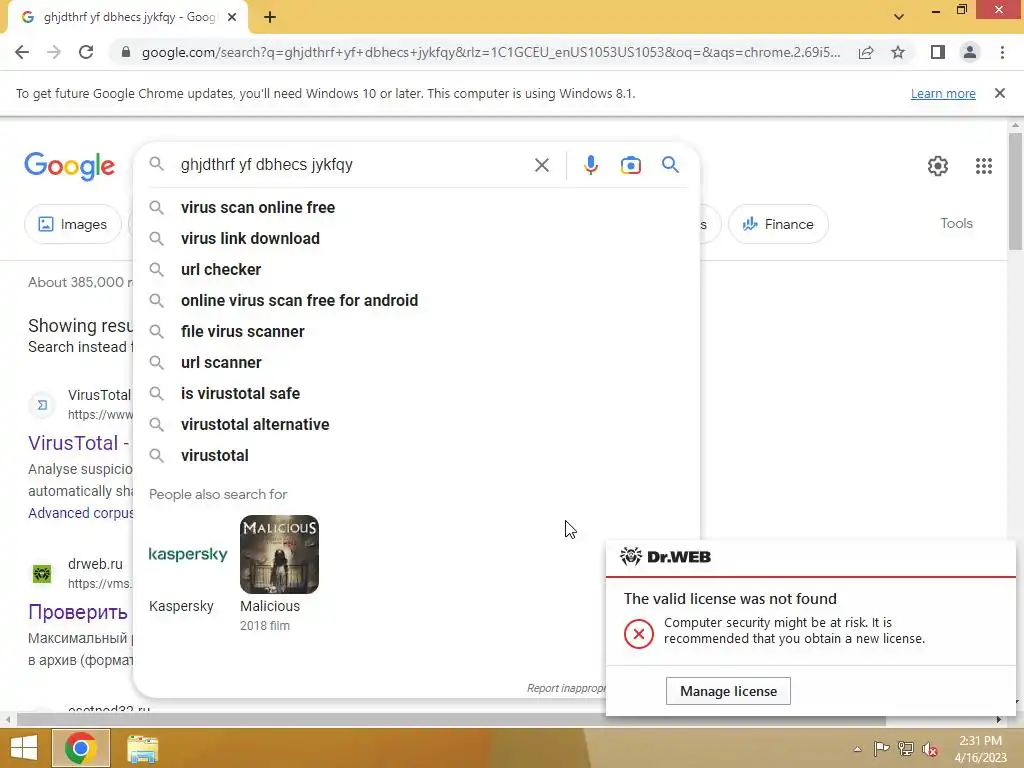The width and height of the screenshot is (1024, 768).
Task: Expand the tab search chevron
Action: pyautogui.click(x=899, y=17)
